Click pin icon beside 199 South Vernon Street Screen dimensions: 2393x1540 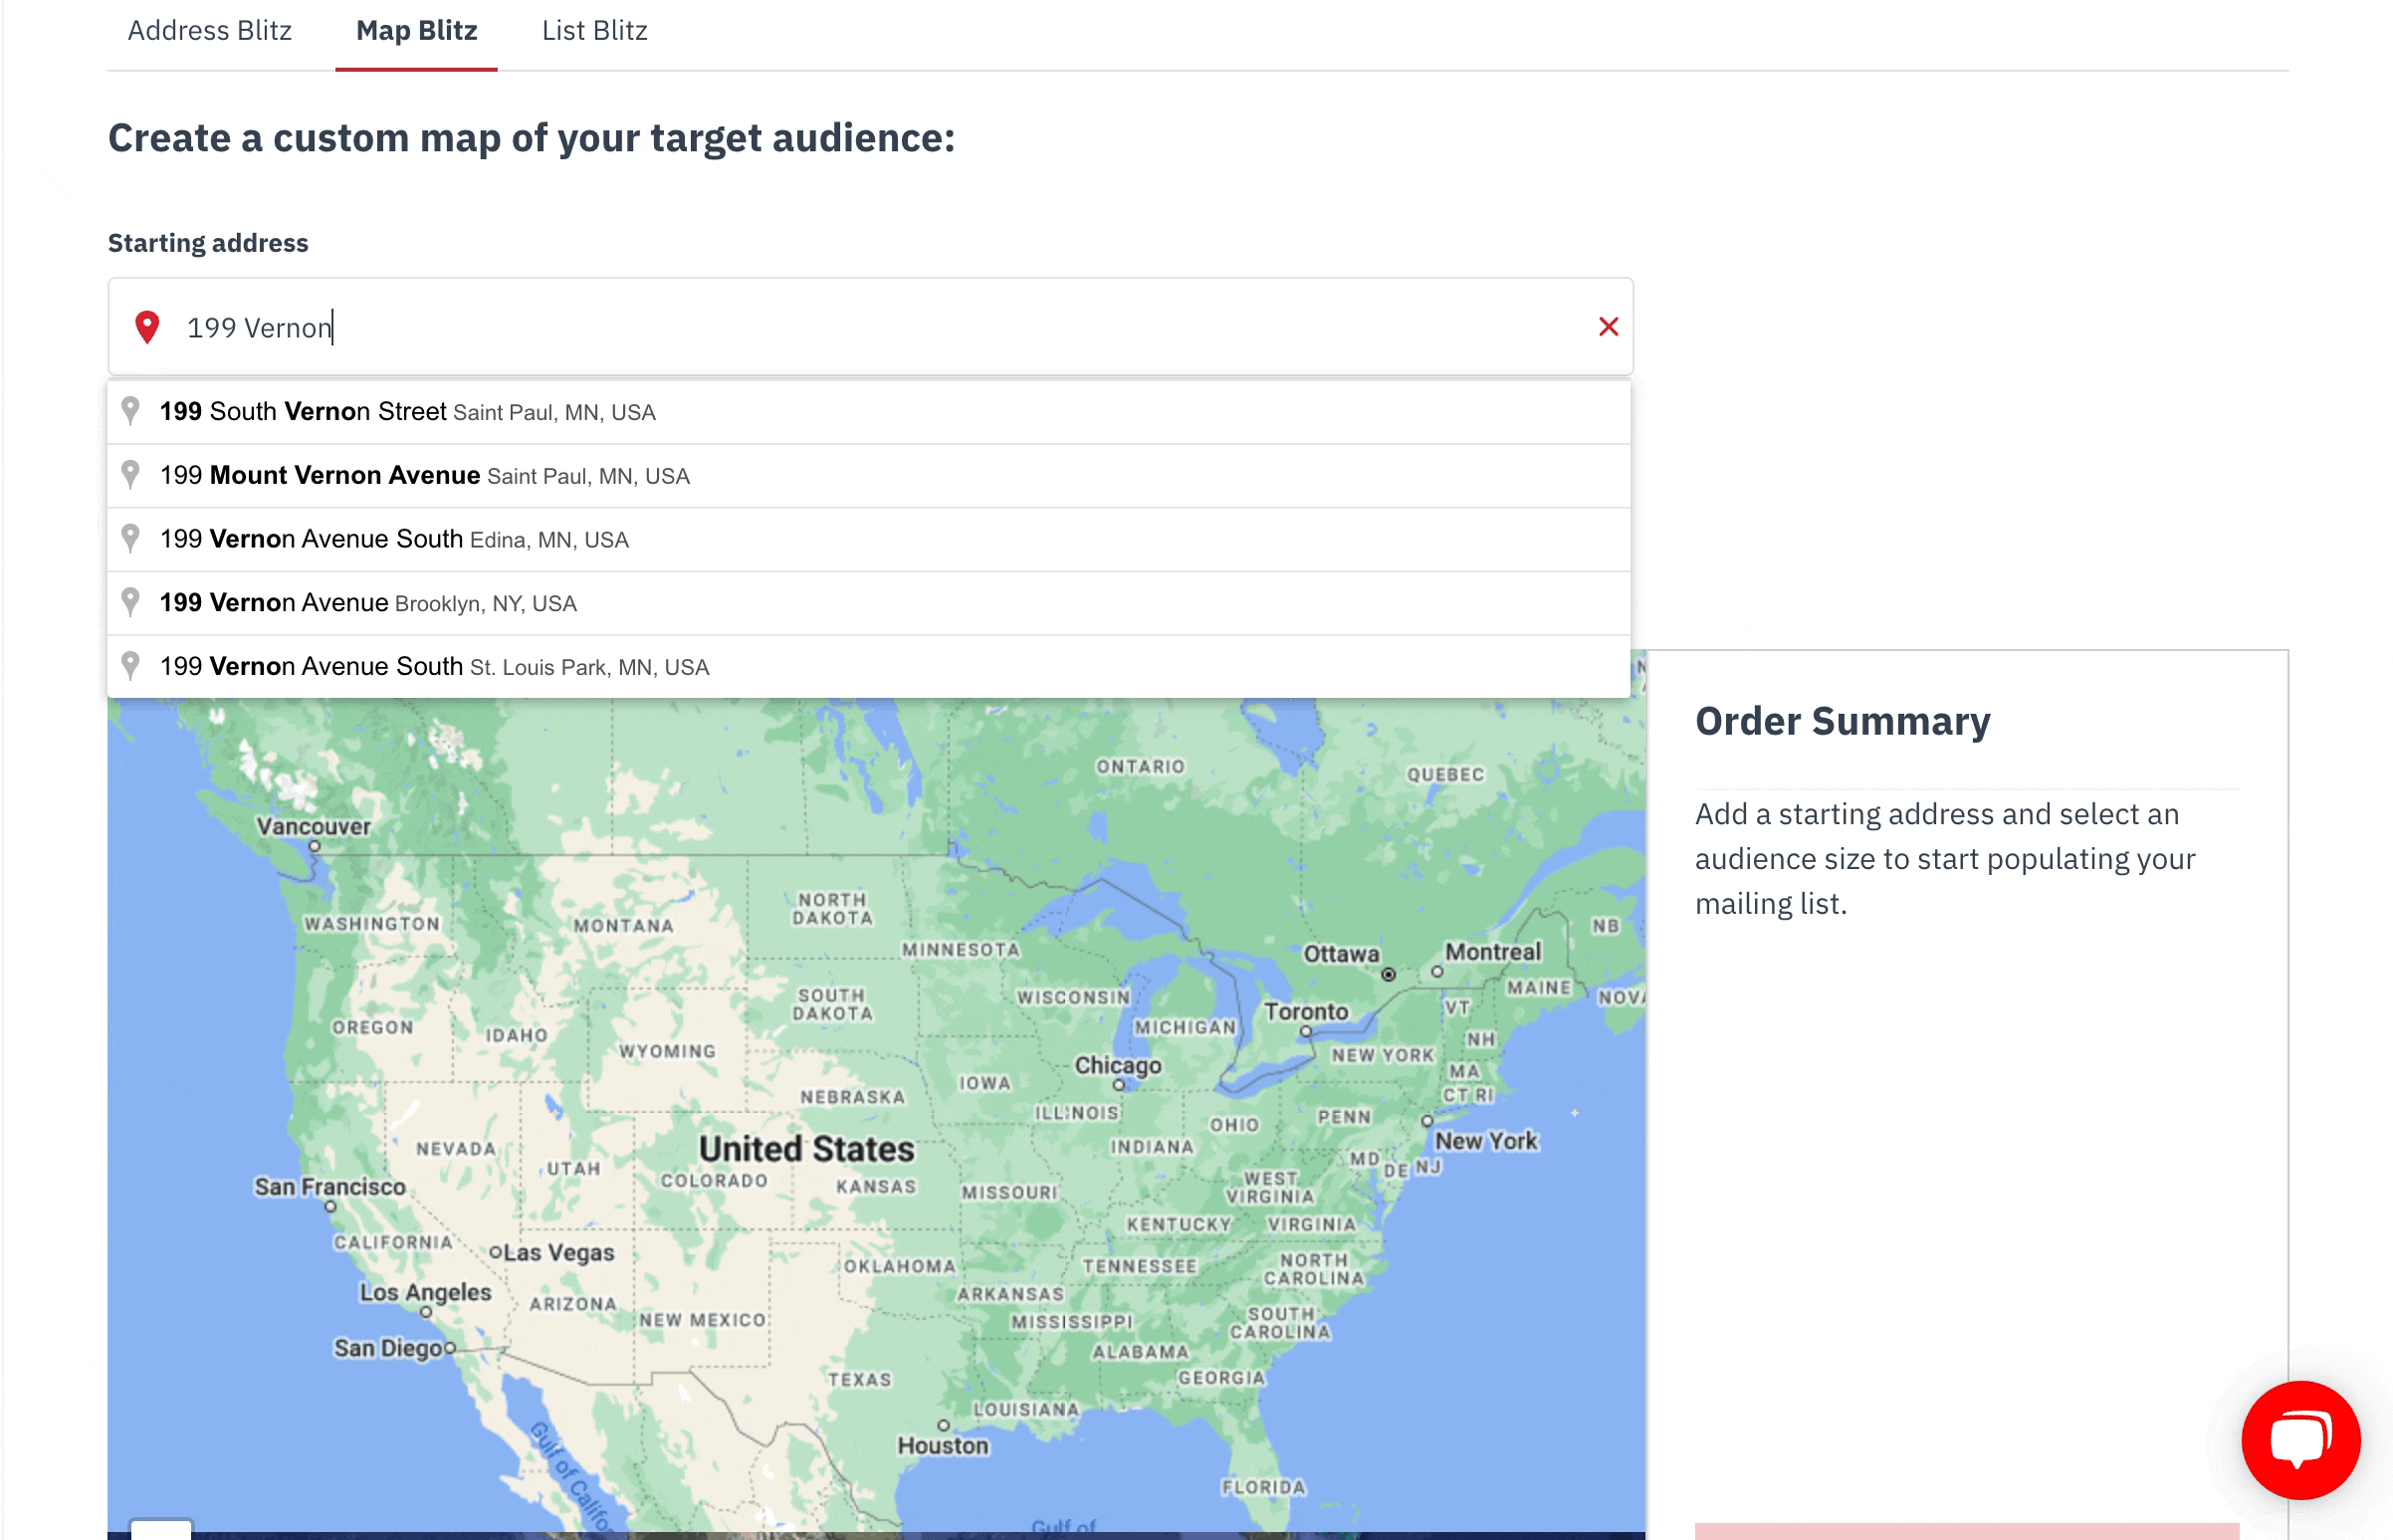coord(131,411)
